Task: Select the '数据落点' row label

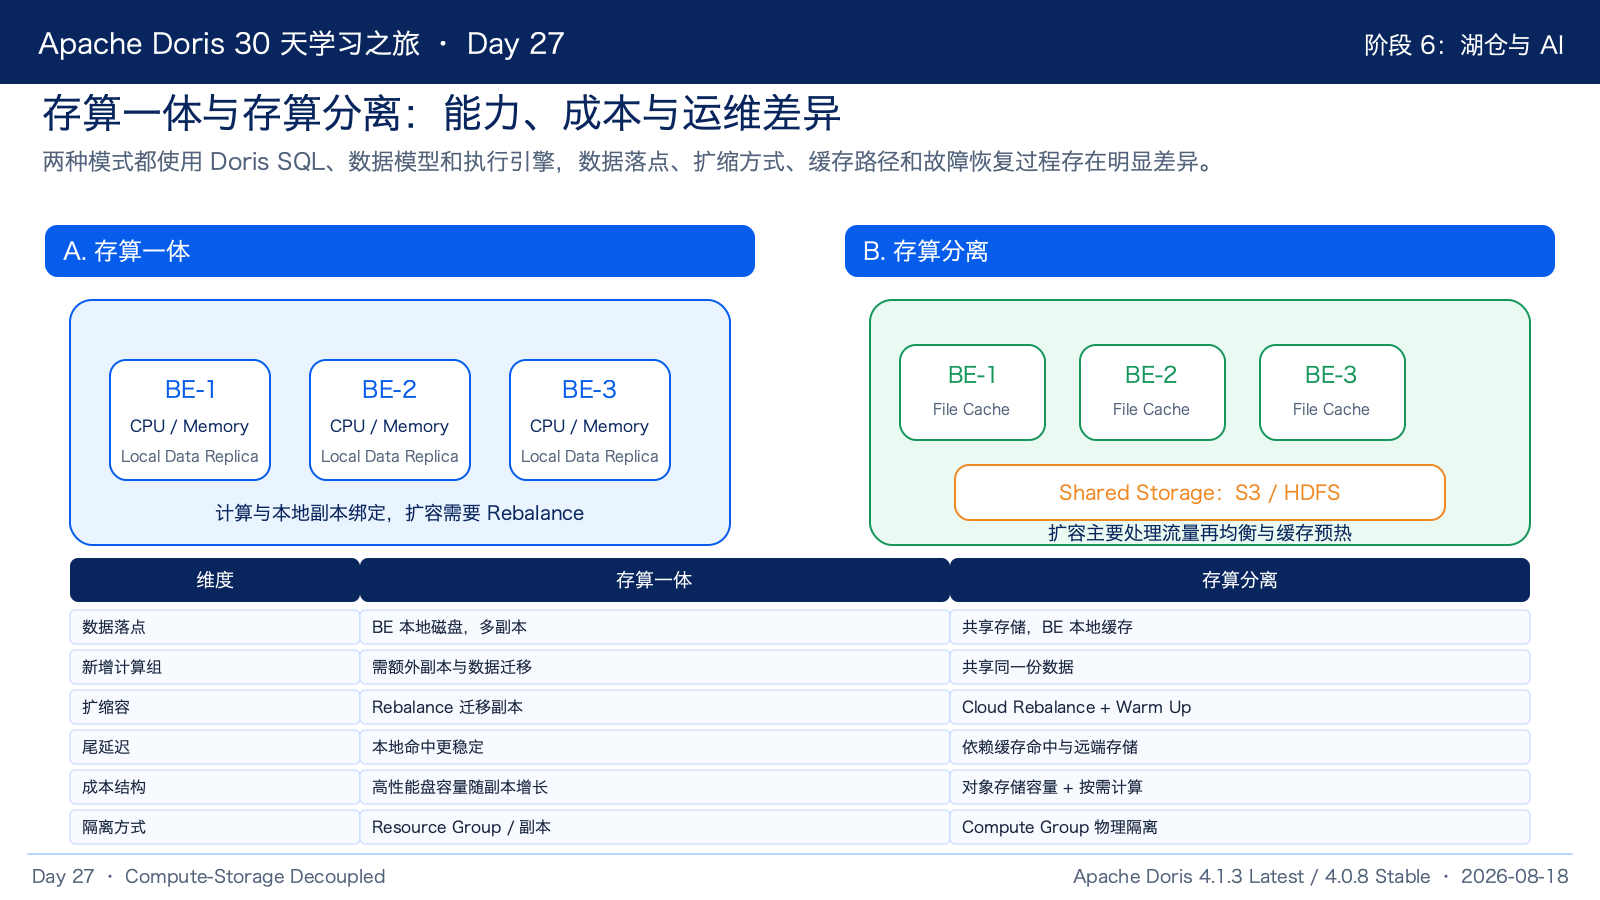Action: [x=215, y=627]
